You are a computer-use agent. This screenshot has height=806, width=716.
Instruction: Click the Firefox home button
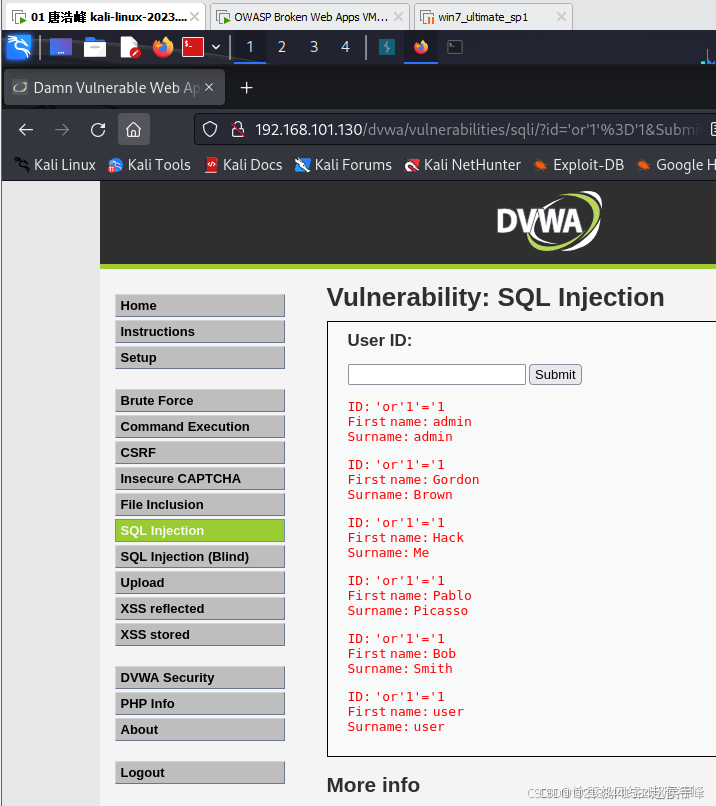[x=134, y=130]
